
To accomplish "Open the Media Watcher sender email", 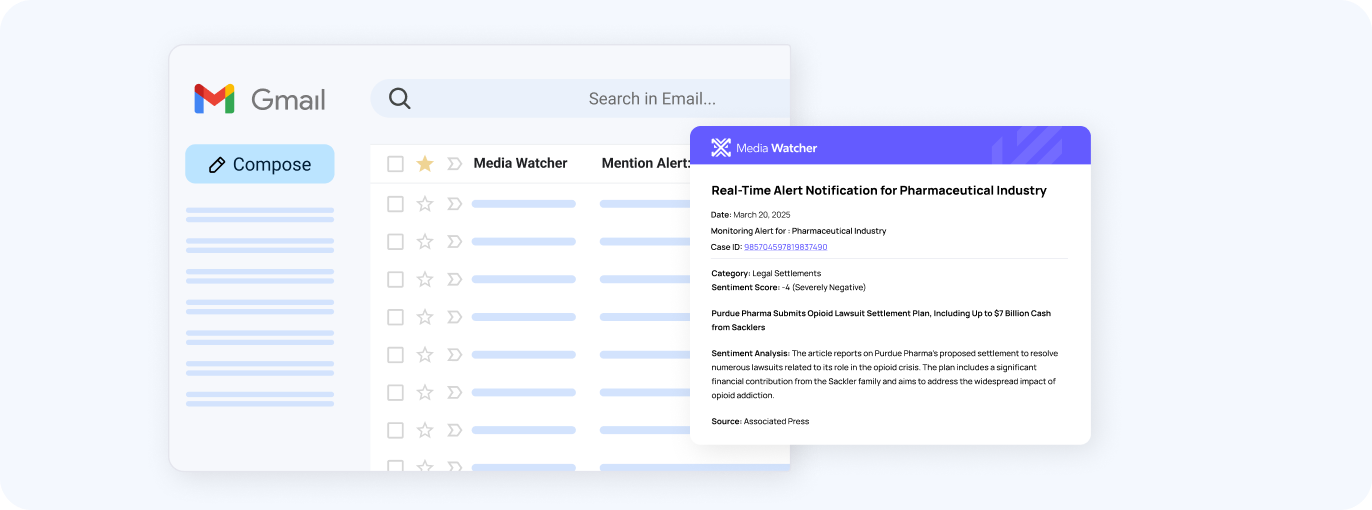I will pyautogui.click(x=520, y=163).
